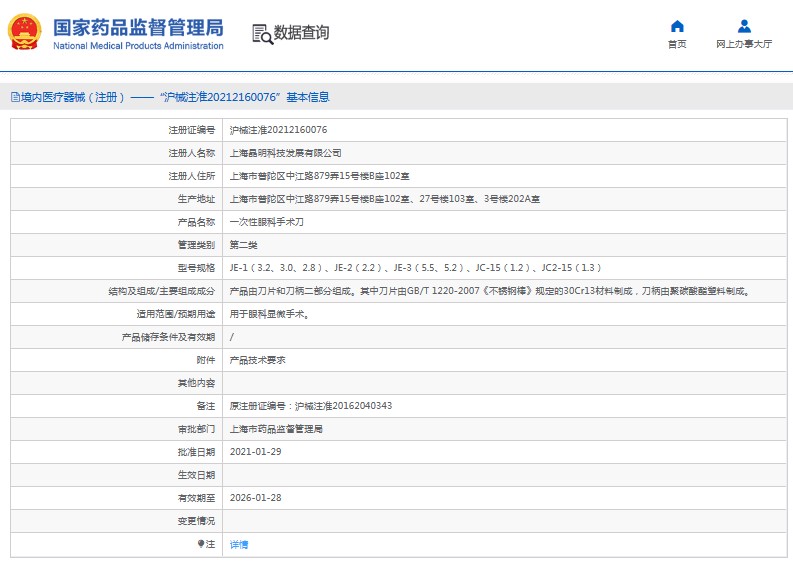Click the 审批部门 row label
793x564 pixels.
point(196,429)
